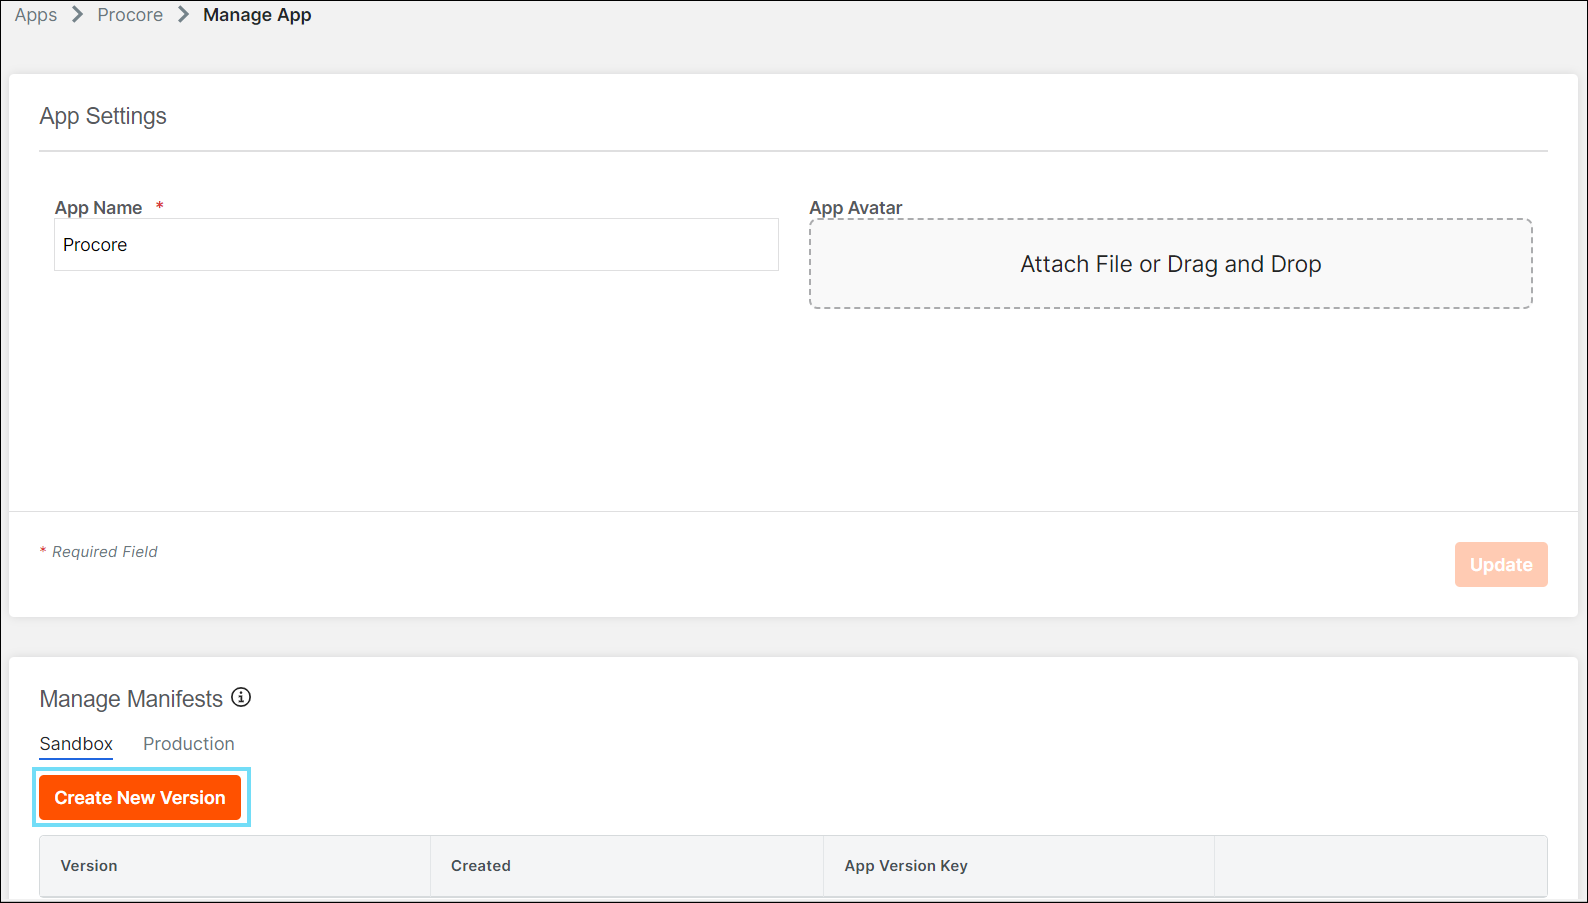Click the Created column header
This screenshot has width=1588, height=903.
480,866
